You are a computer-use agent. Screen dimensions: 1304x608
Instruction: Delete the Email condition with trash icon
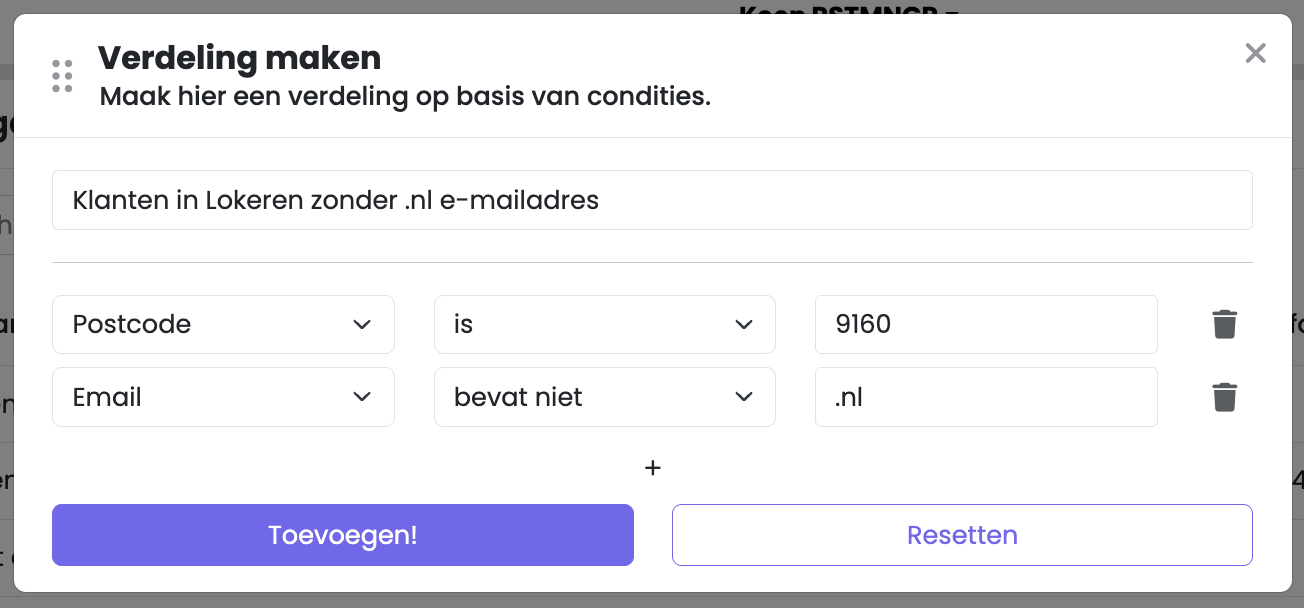pyautogui.click(x=1225, y=397)
